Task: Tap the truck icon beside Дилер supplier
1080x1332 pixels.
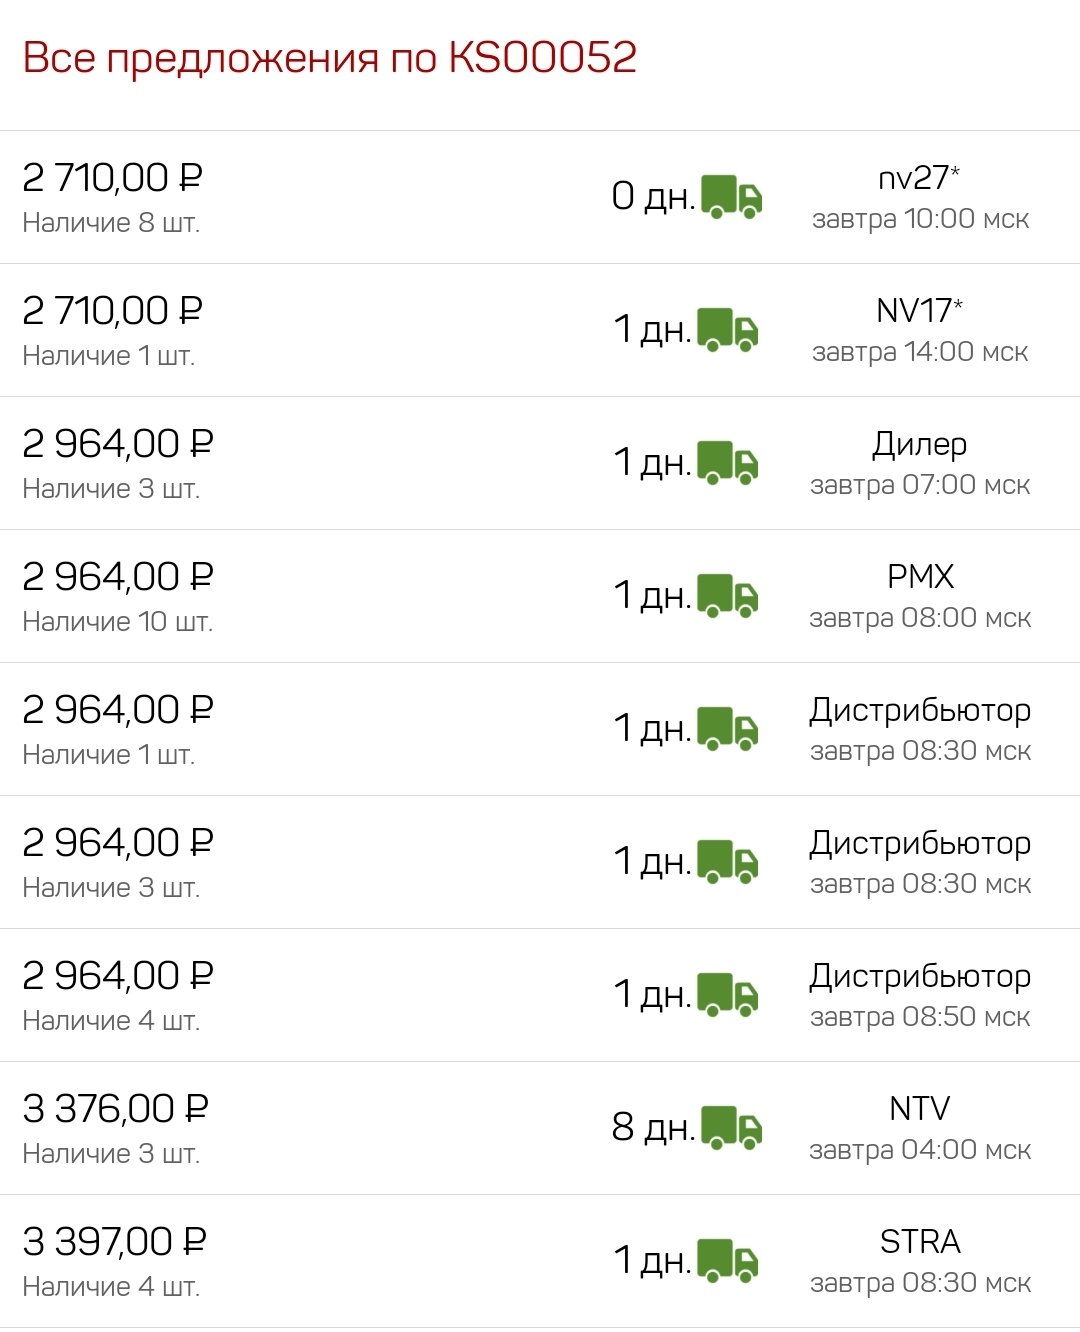Action: click(x=728, y=463)
